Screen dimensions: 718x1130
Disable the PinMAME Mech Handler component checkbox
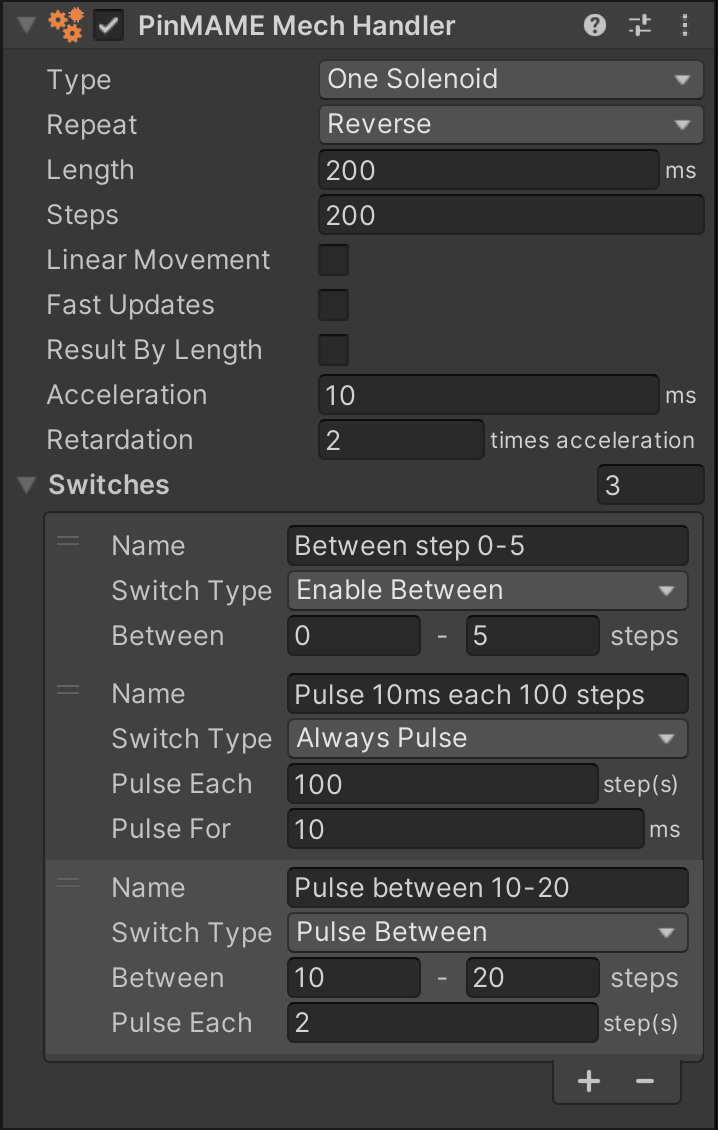109,27
